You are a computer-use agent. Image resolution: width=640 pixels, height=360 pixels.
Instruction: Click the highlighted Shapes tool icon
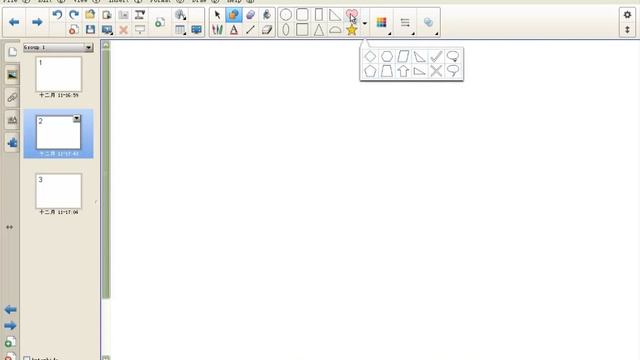pyautogui.click(x=233, y=15)
